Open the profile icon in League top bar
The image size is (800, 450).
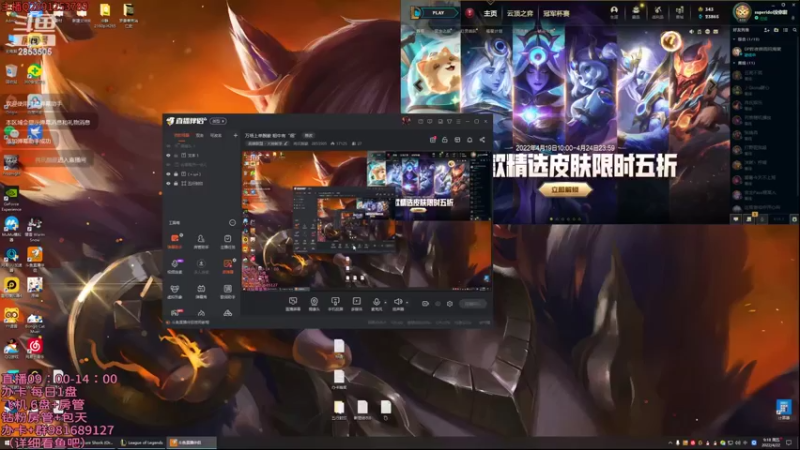point(614,12)
